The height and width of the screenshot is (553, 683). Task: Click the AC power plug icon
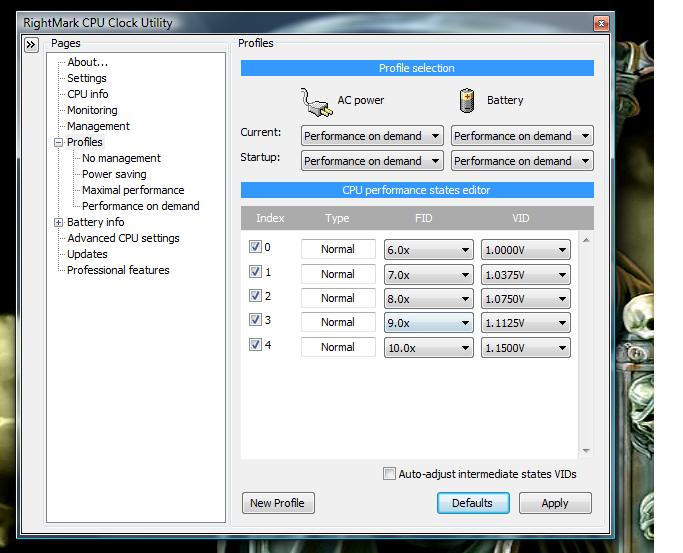(x=317, y=102)
